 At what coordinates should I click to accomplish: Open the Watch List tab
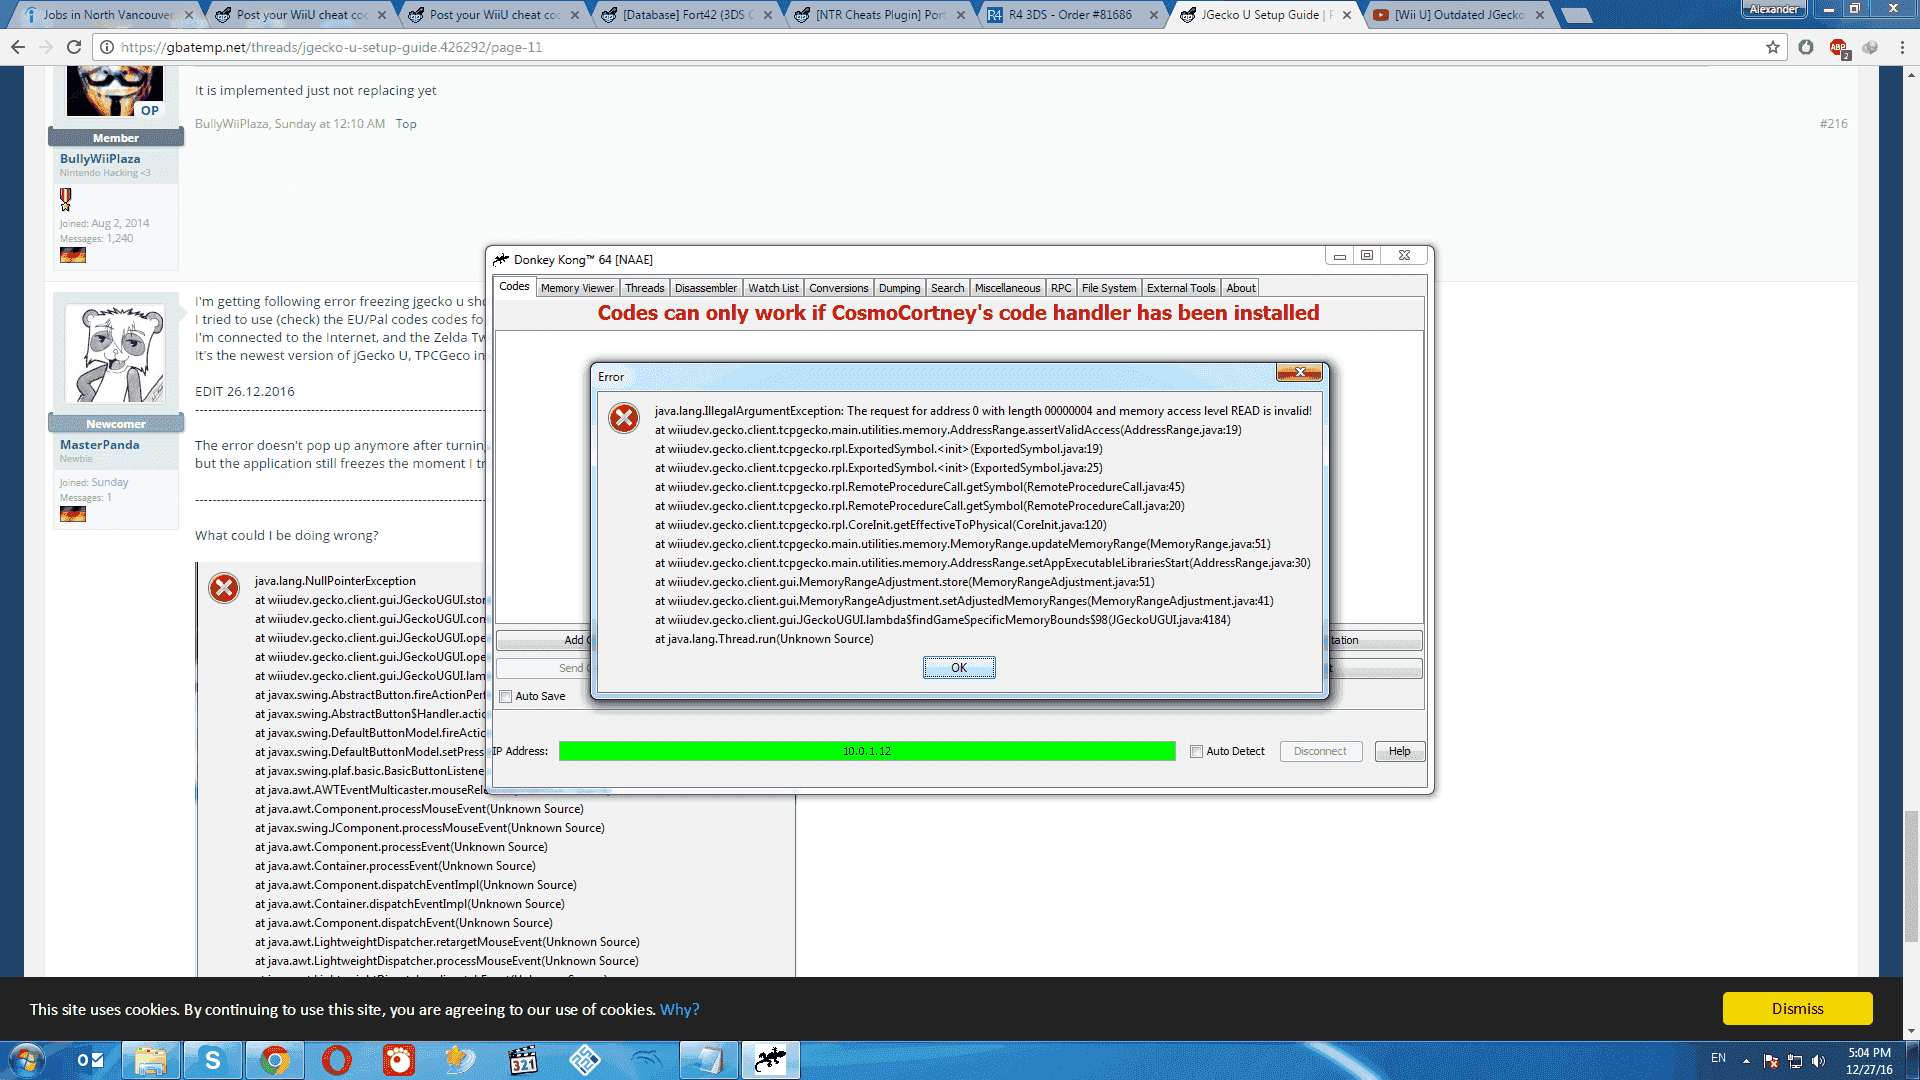(x=773, y=288)
